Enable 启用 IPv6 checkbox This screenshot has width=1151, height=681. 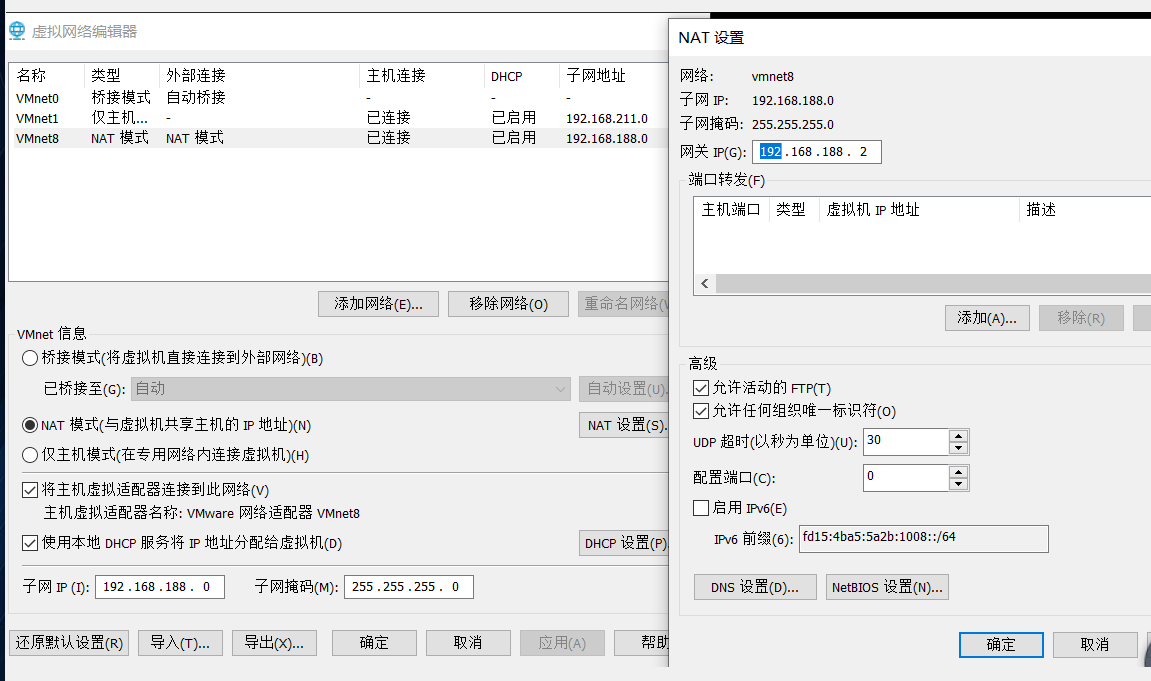701,508
